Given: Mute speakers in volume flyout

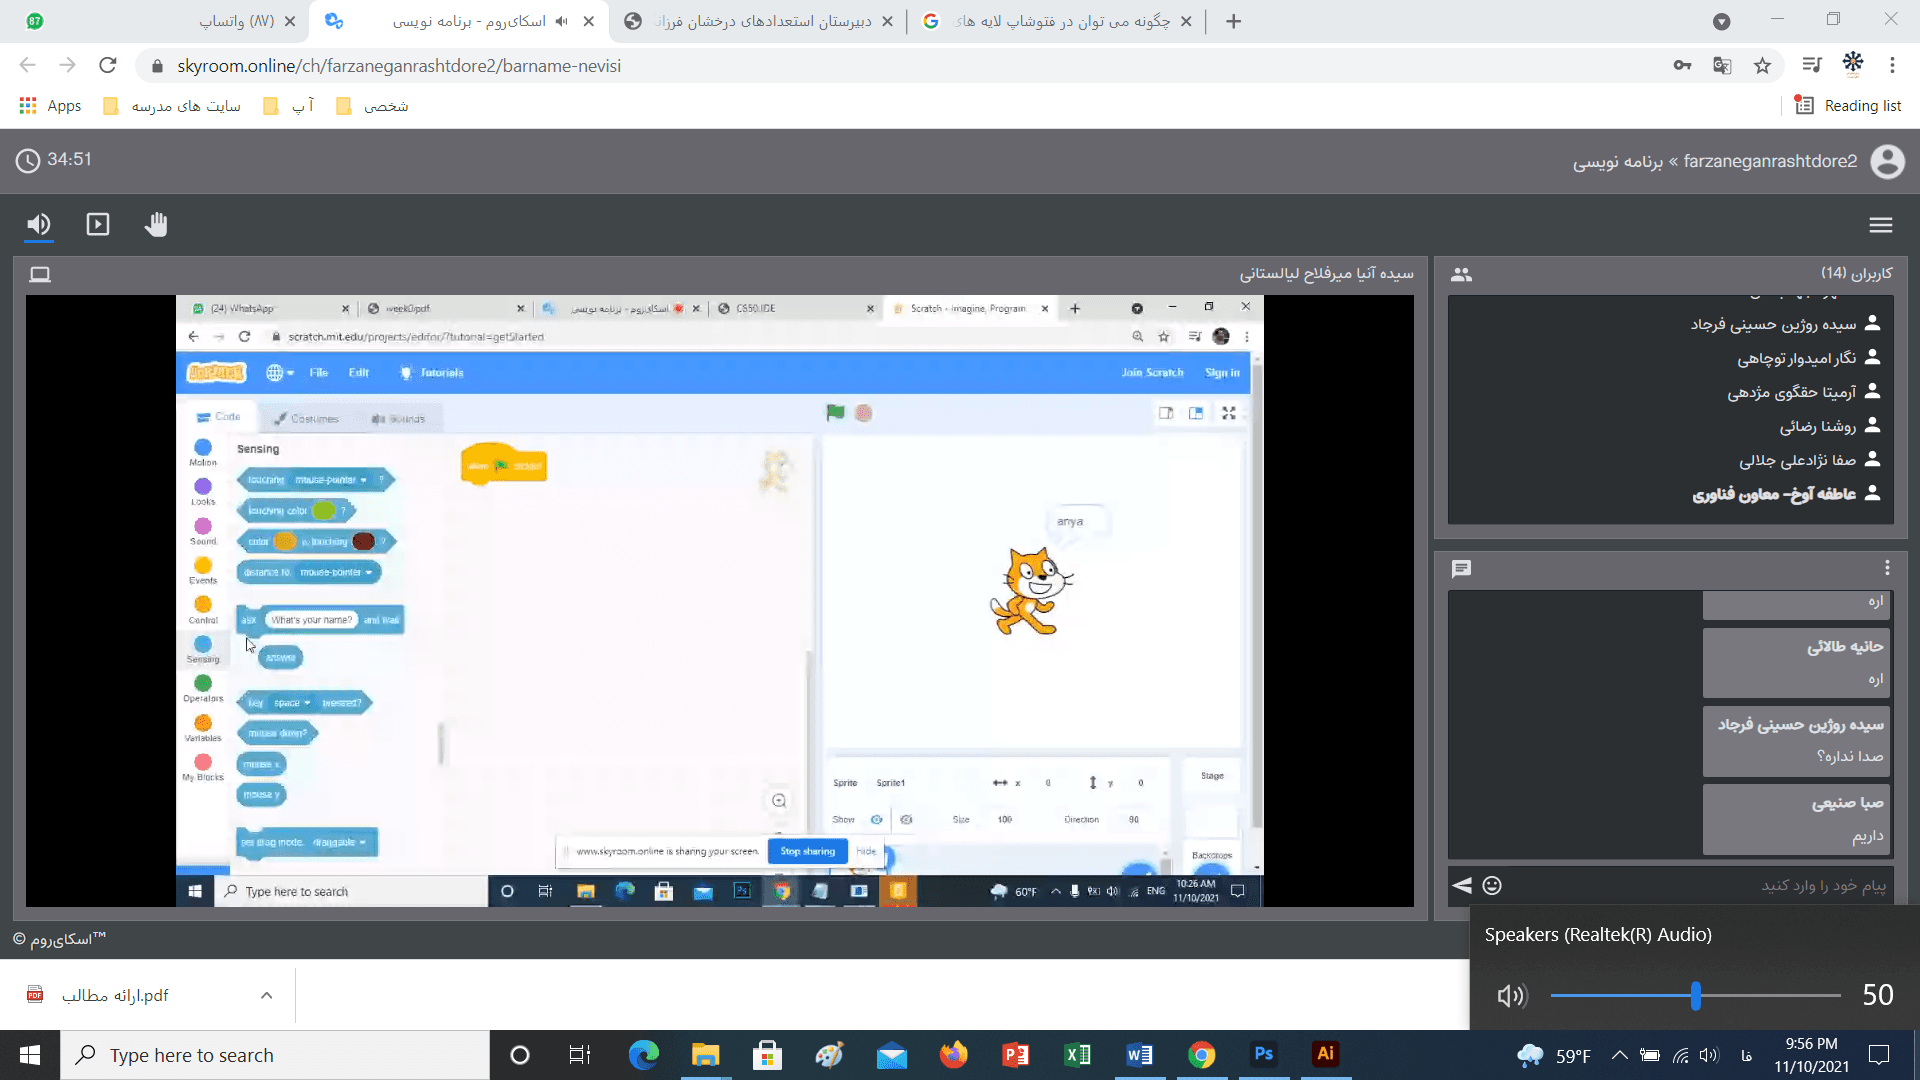Looking at the screenshot, I should (x=1512, y=995).
